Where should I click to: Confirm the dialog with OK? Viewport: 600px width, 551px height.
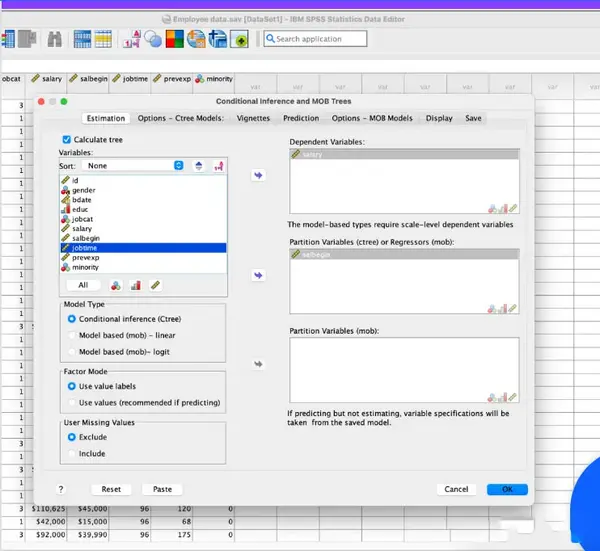(x=507, y=489)
